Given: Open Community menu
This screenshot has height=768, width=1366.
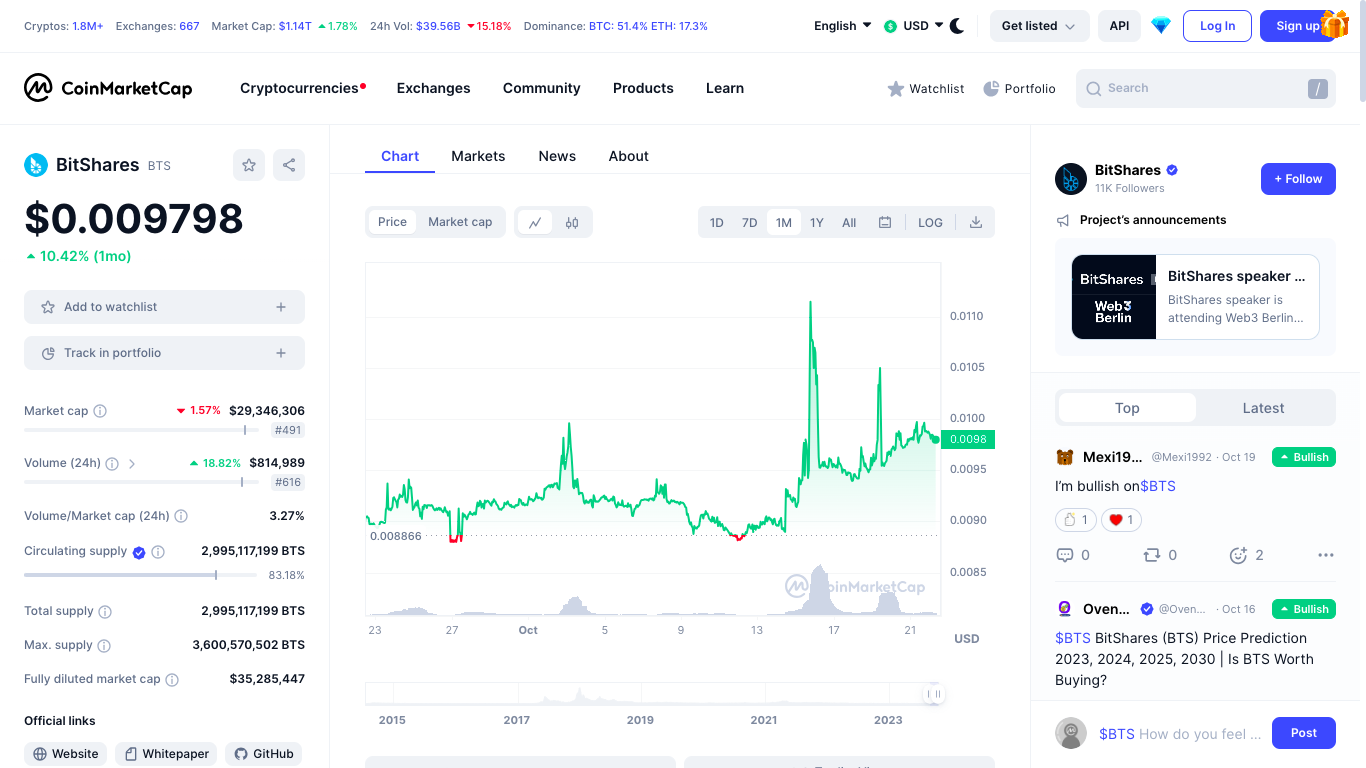Looking at the screenshot, I should click(541, 88).
